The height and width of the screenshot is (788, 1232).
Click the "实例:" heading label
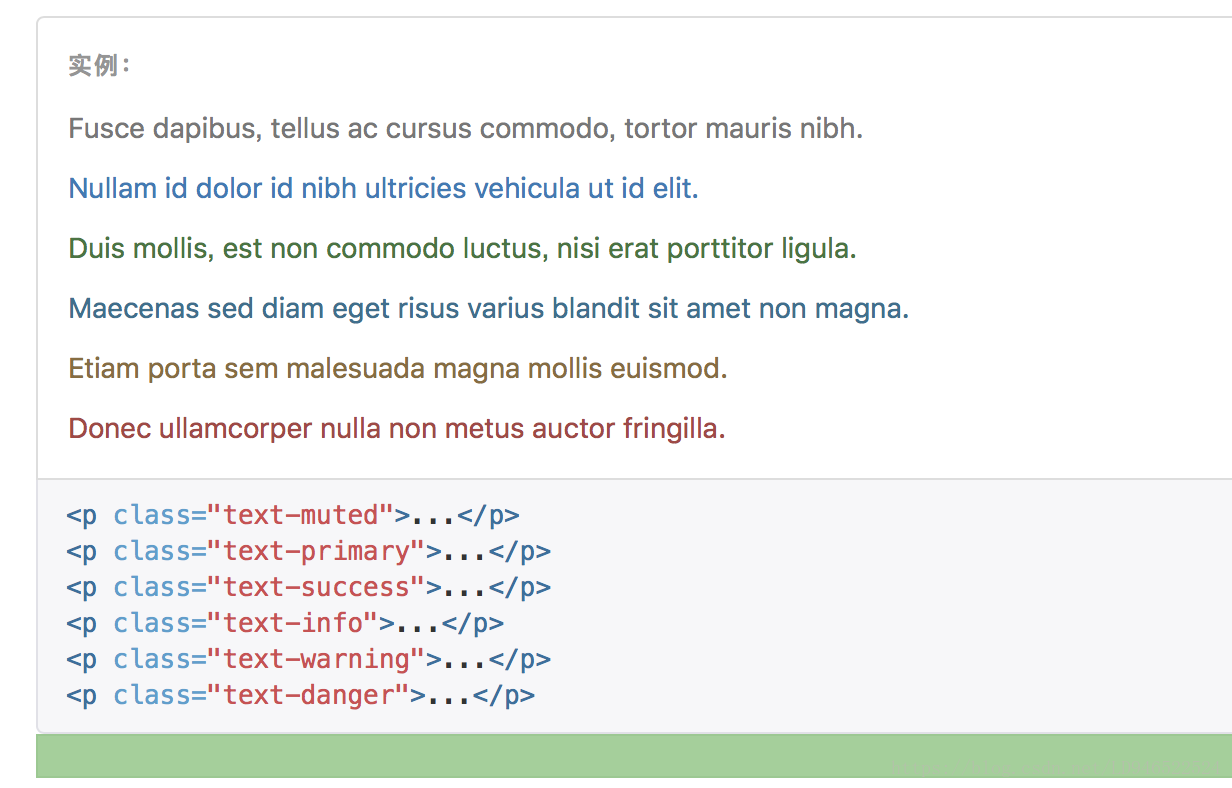(x=99, y=66)
